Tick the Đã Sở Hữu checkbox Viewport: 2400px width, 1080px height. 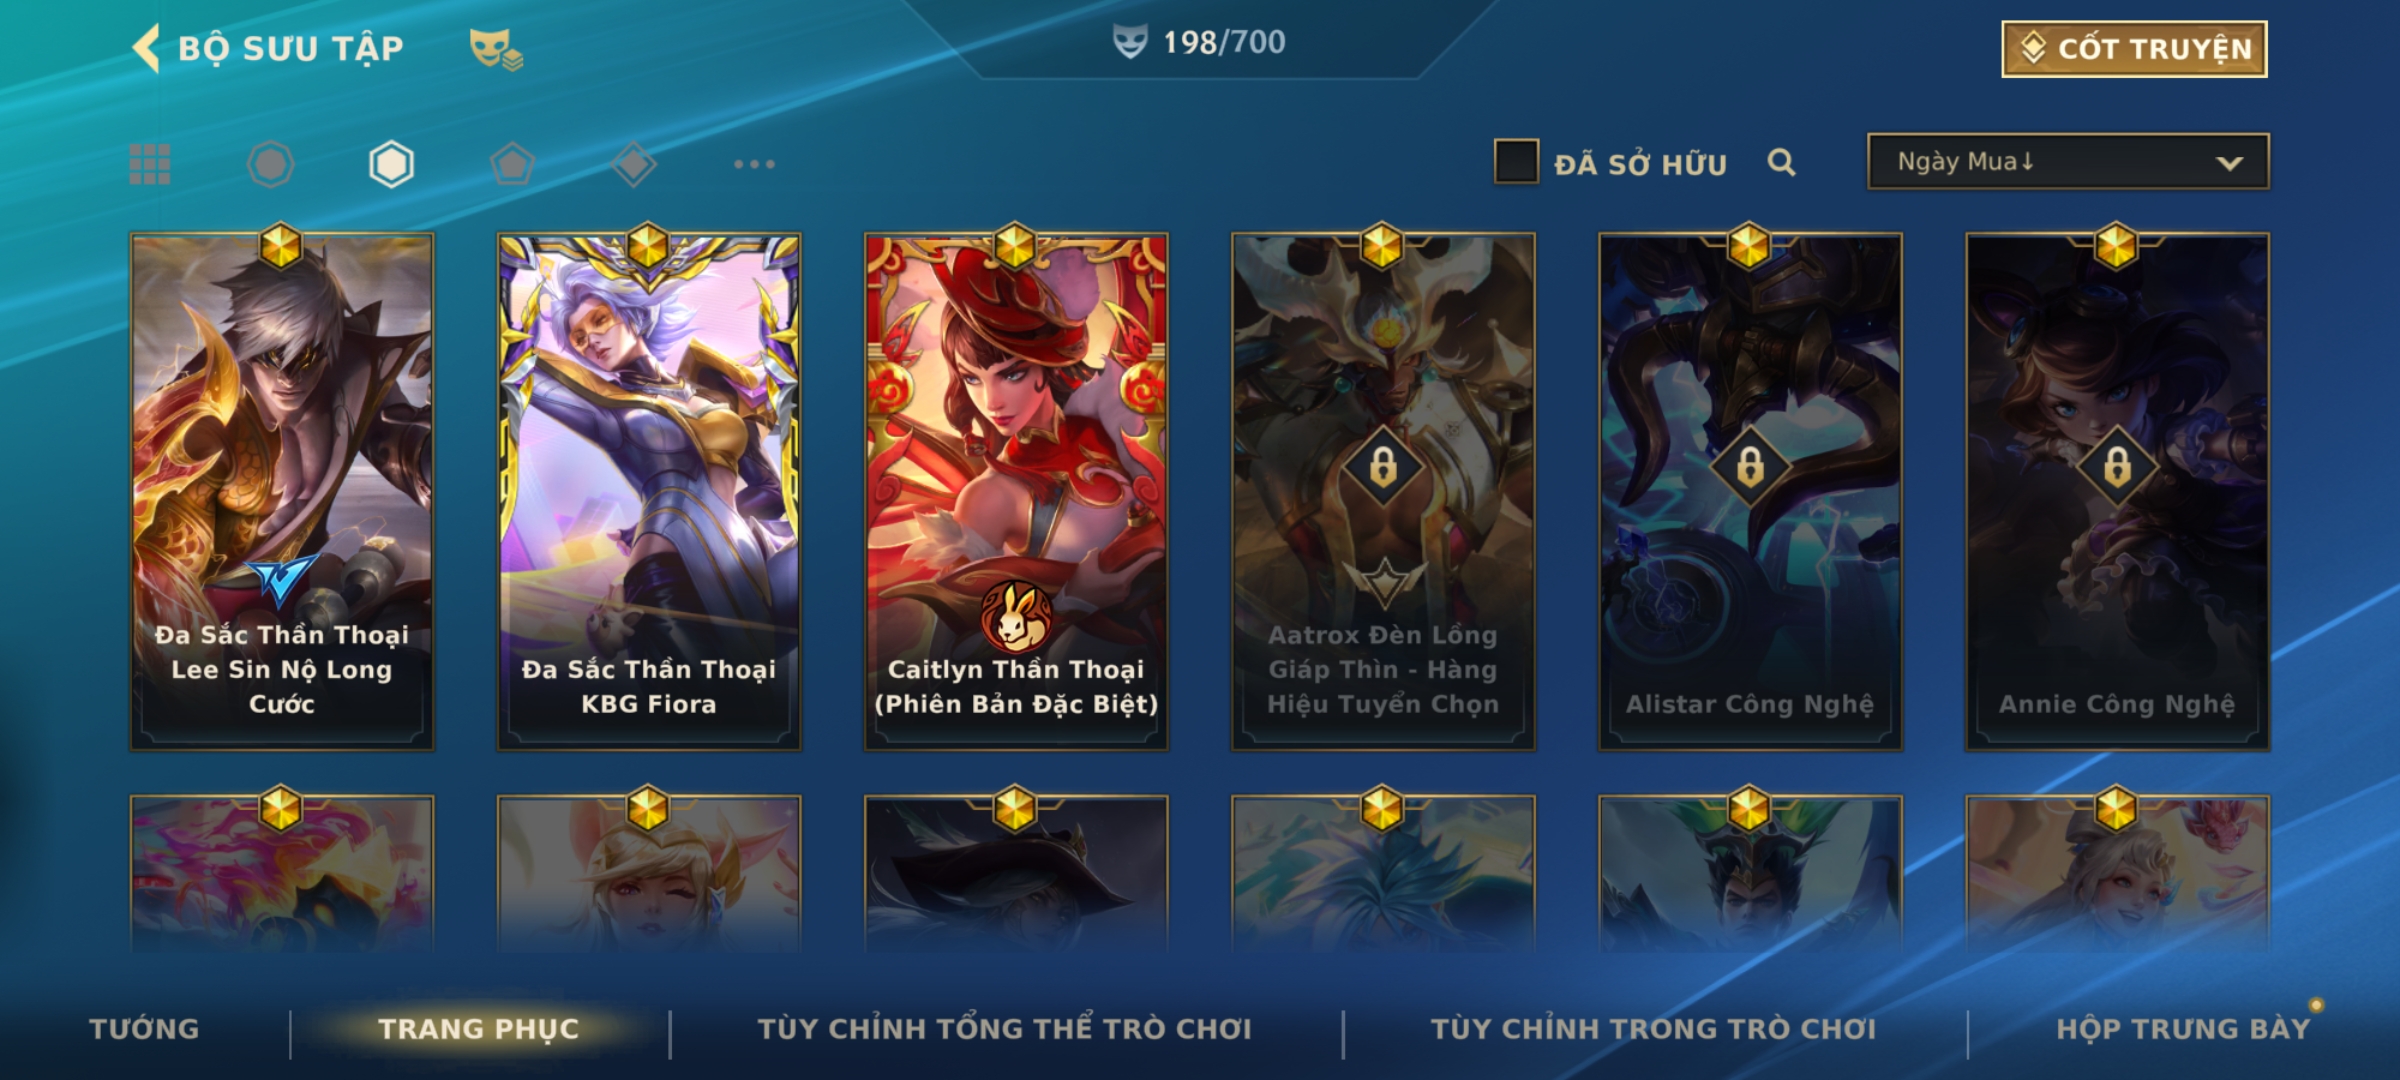(1516, 162)
